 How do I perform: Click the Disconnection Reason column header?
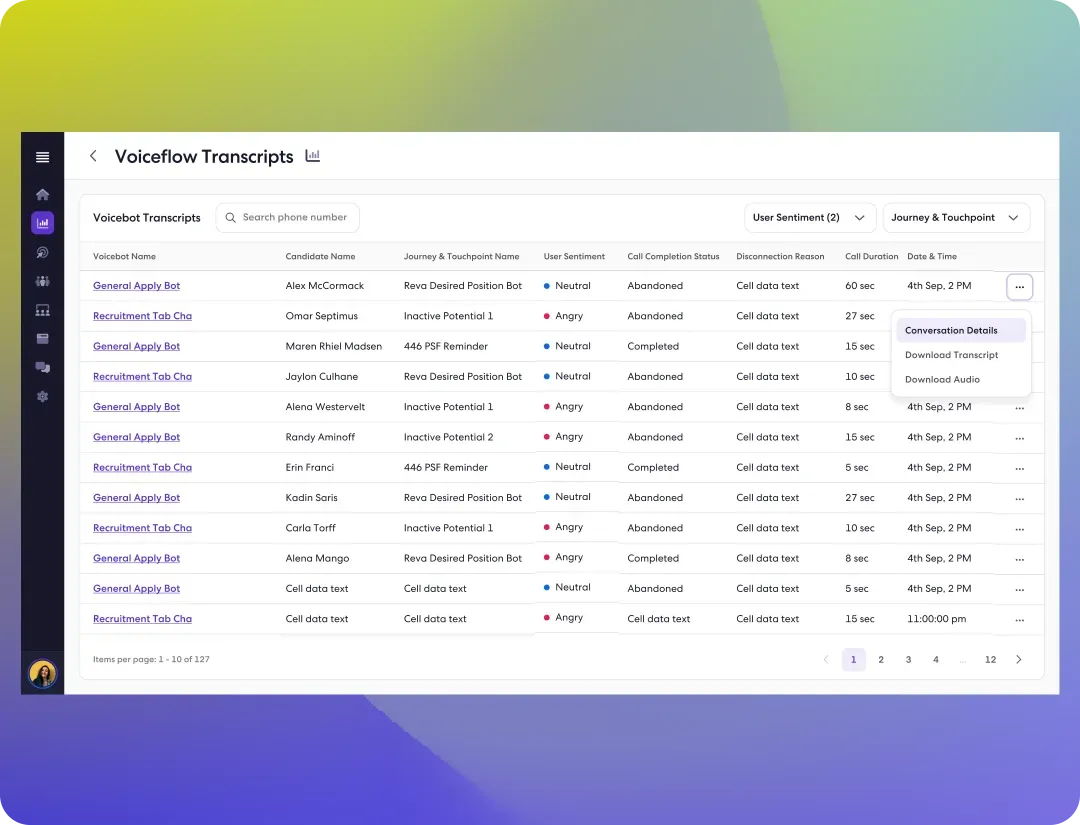point(780,256)
